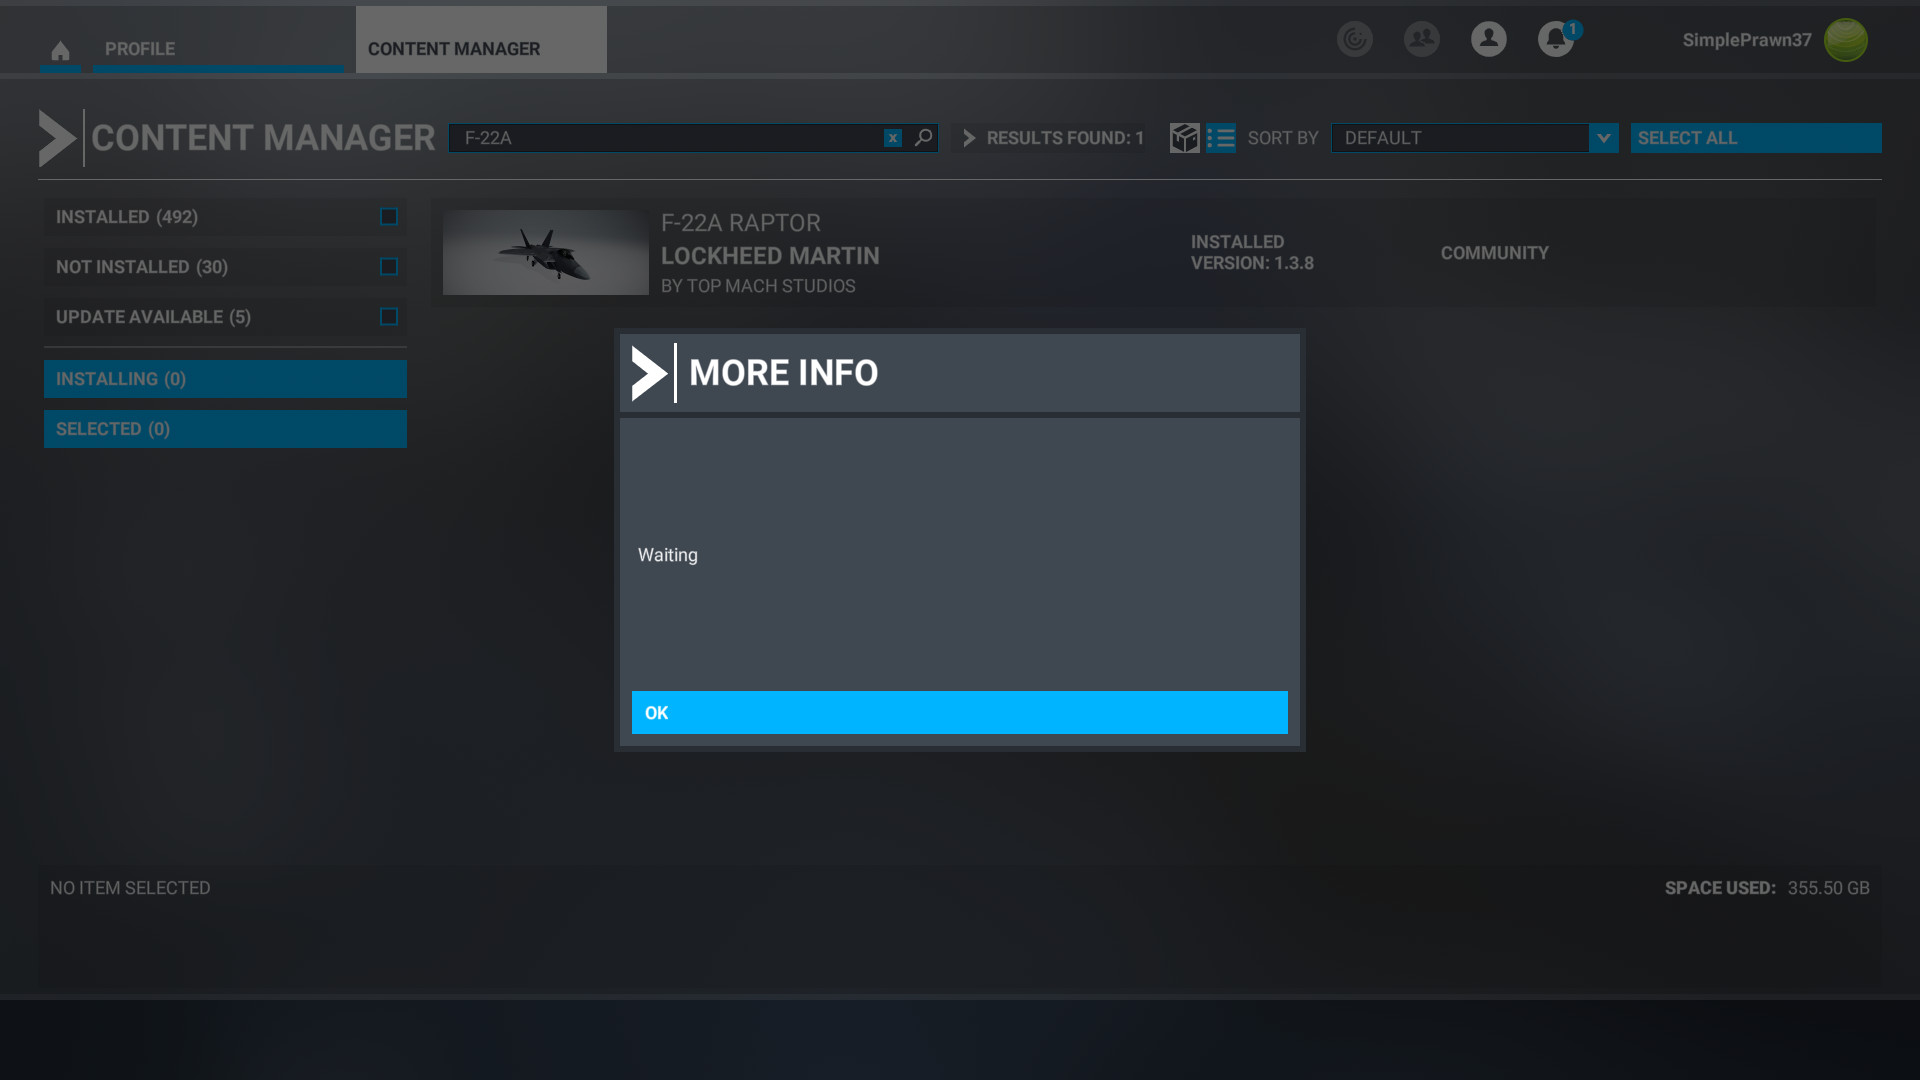Switch to list view icon
The height and width of the screenshot is (1080, 1920).
[x=1220, y=138]
